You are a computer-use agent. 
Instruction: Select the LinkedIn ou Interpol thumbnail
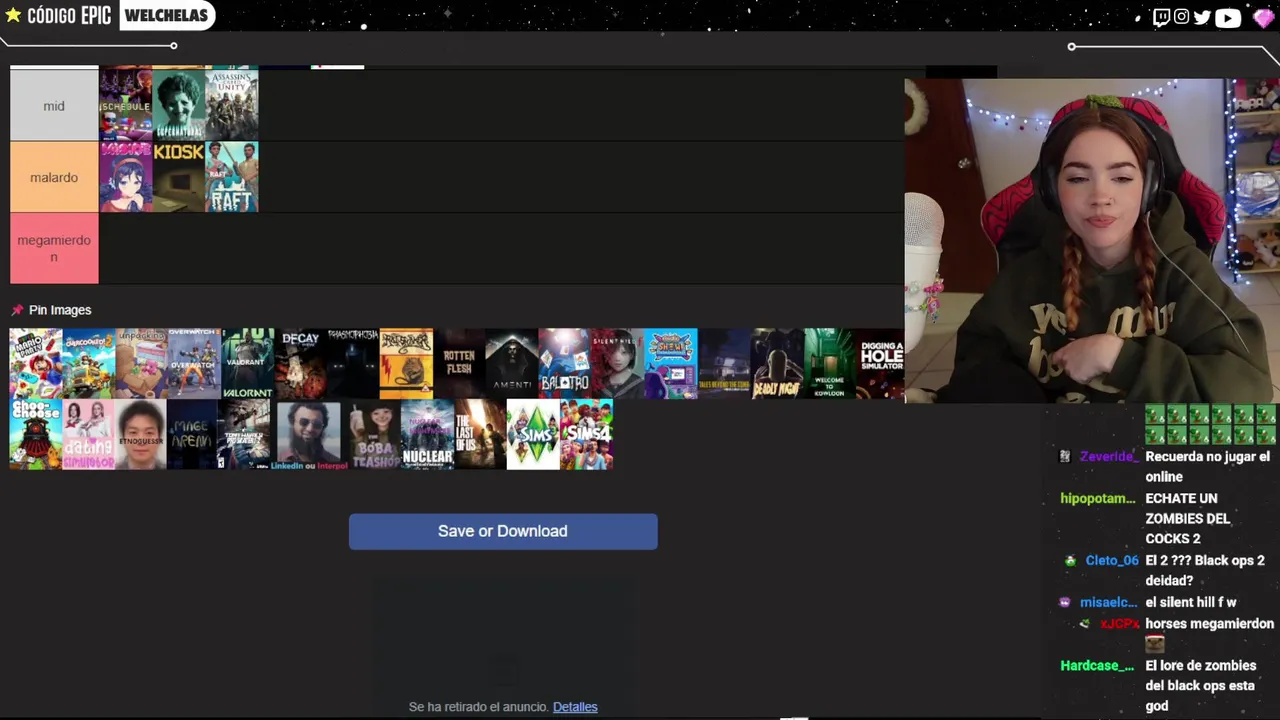coord(308,435)
